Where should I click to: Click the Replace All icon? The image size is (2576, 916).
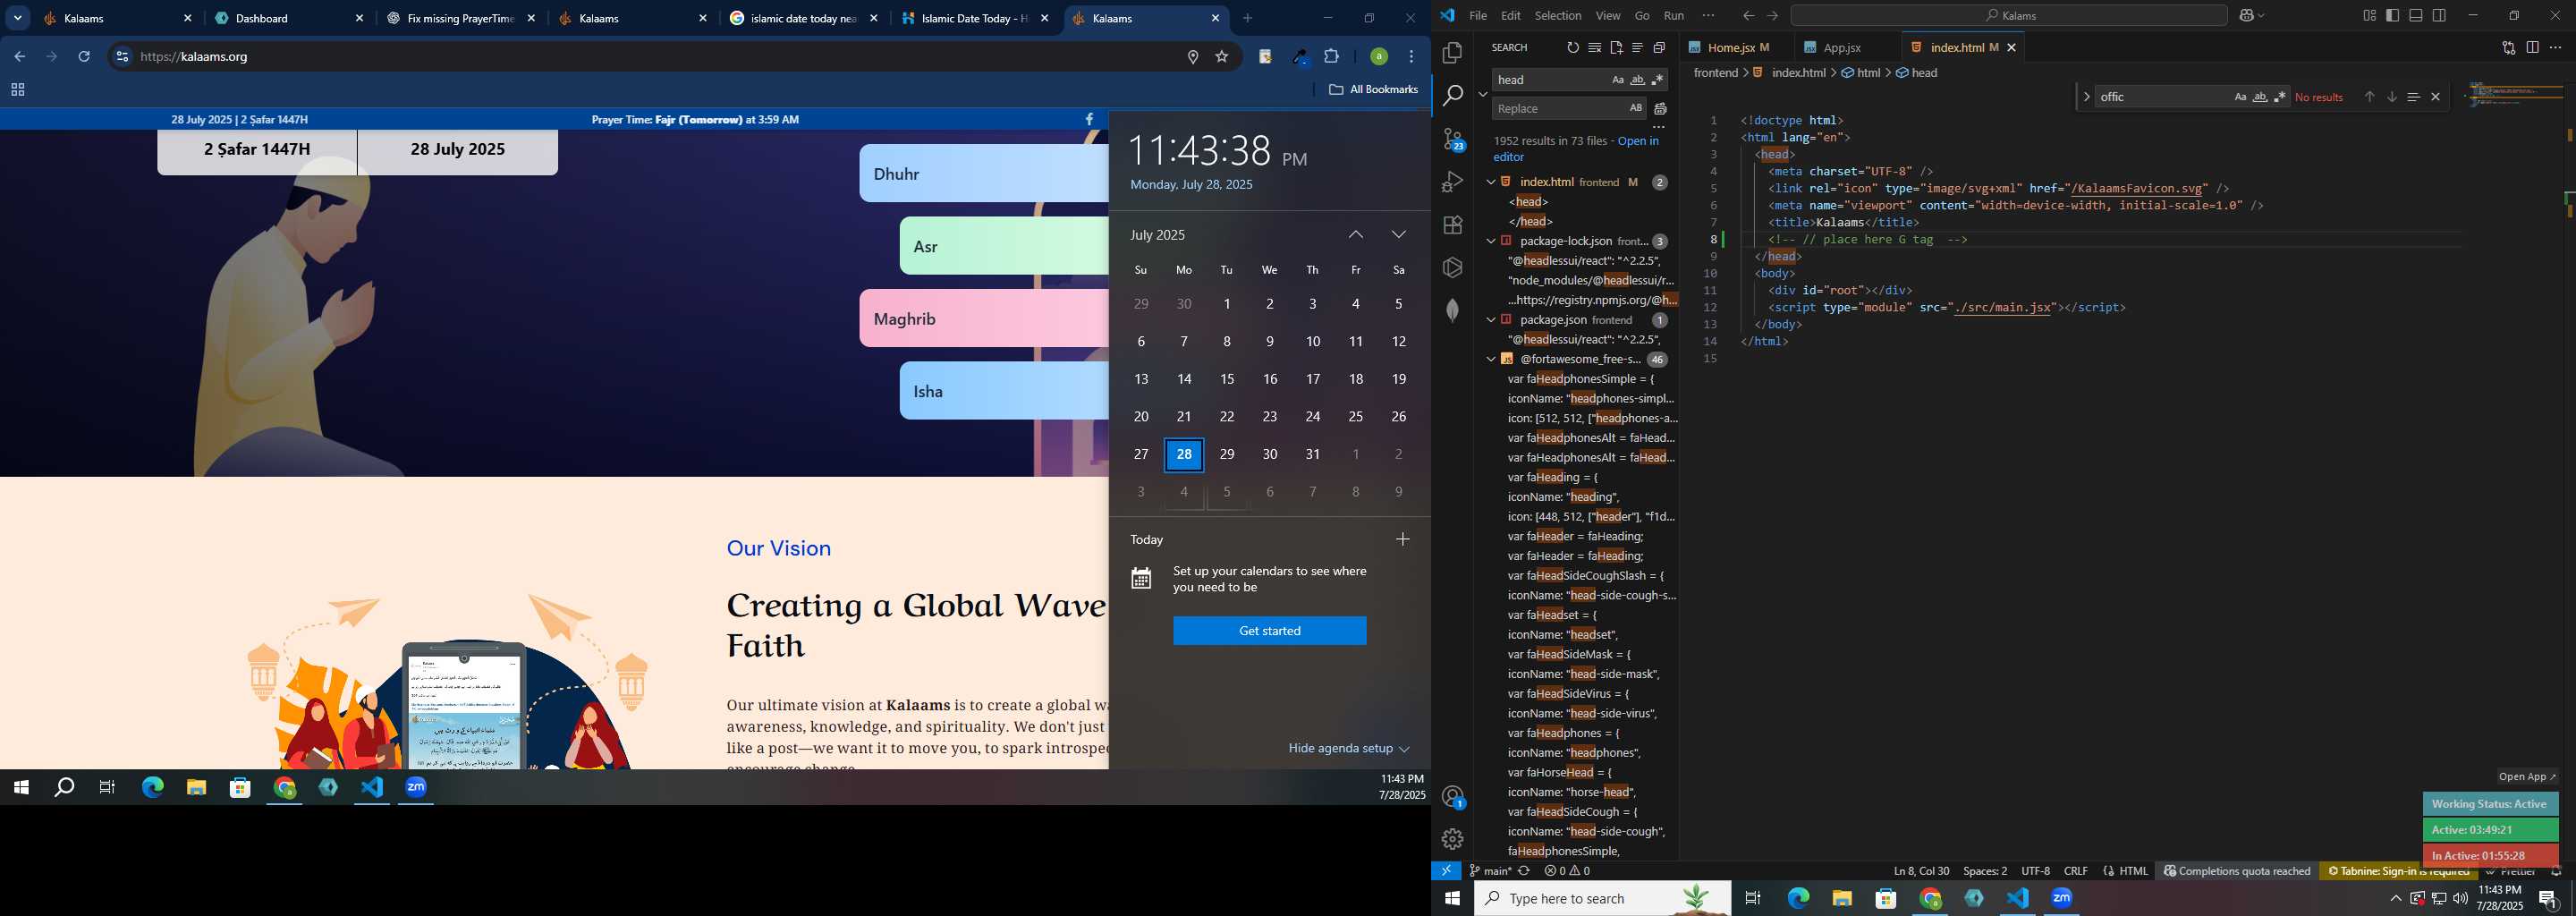pyautogui.click(x=1661, y=108)
